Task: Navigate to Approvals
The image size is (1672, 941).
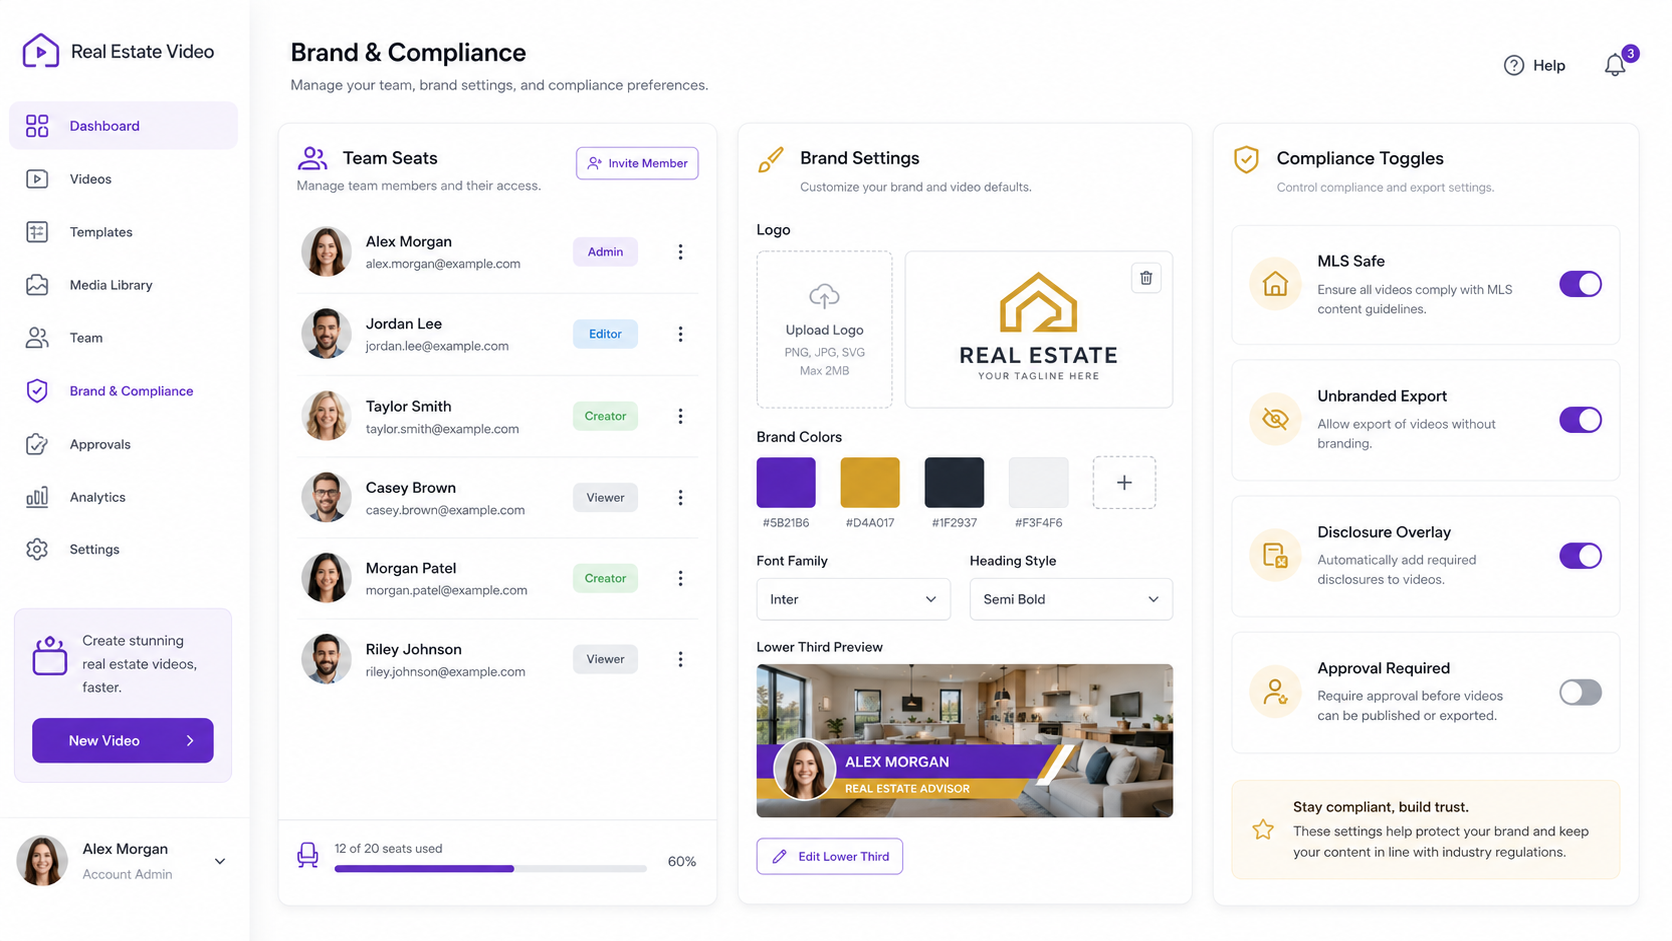Action: pos(123,444)
